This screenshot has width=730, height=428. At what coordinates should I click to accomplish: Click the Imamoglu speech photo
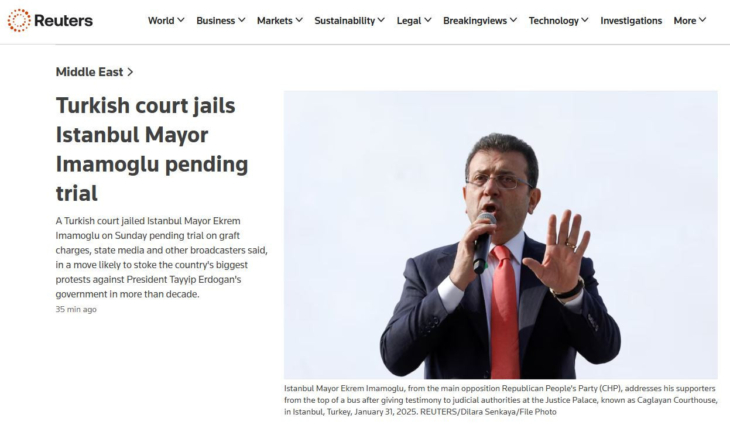[500, 235]
